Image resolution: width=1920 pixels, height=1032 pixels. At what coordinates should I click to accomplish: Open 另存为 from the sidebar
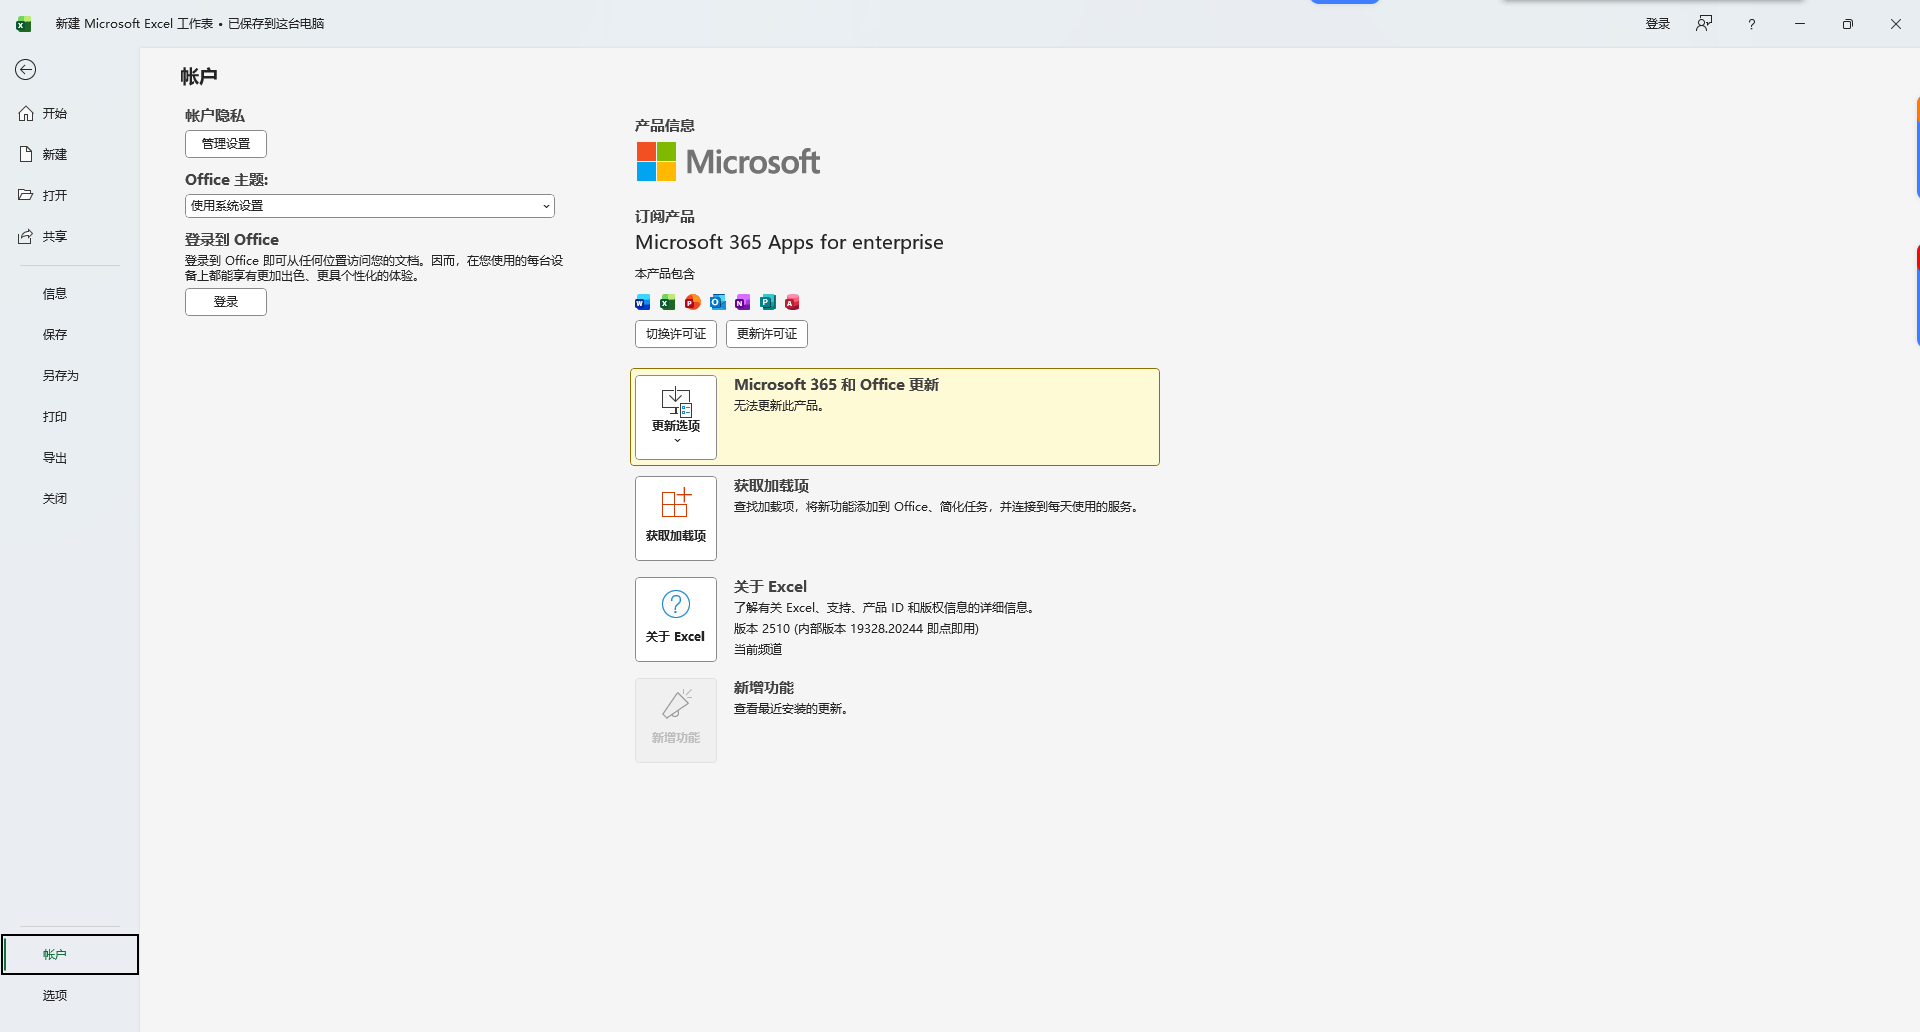(60, 375)
